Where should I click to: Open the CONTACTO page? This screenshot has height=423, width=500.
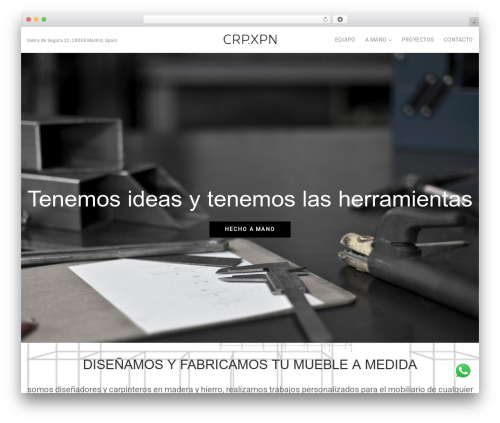(458, 40)
